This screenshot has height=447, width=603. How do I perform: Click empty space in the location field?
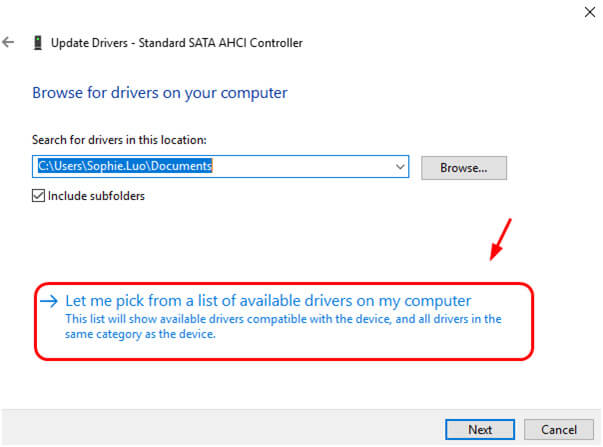(x=302, y=167)
